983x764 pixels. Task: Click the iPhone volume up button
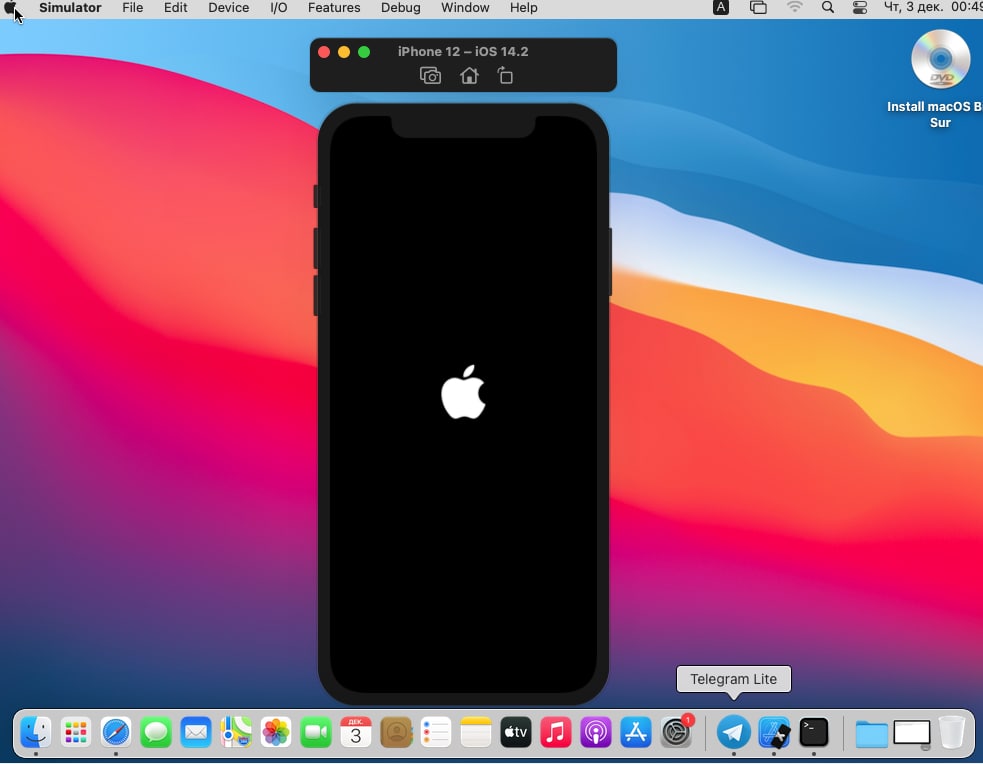tap(315, 248)
